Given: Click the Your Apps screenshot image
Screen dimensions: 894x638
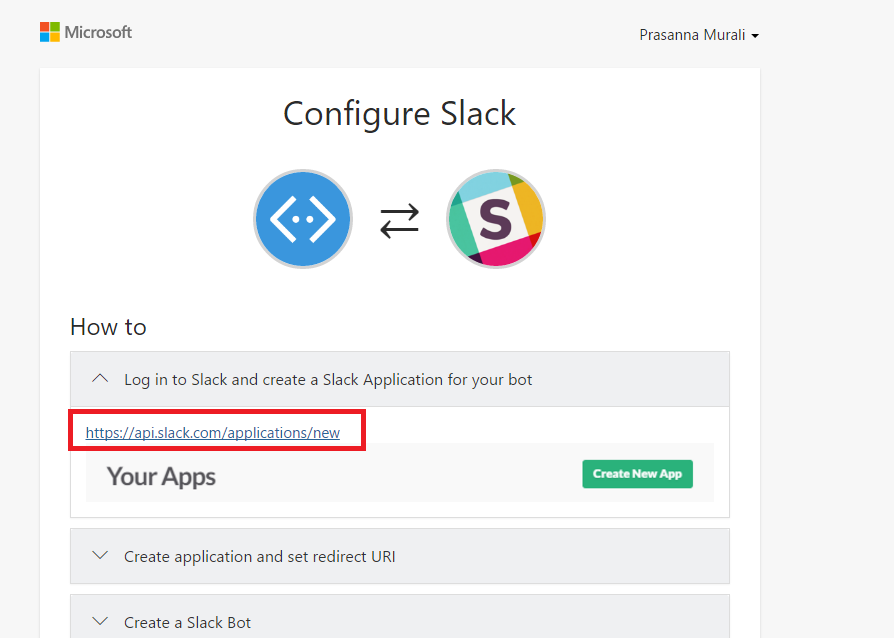Looking at the screenshot, I should 400,473.
